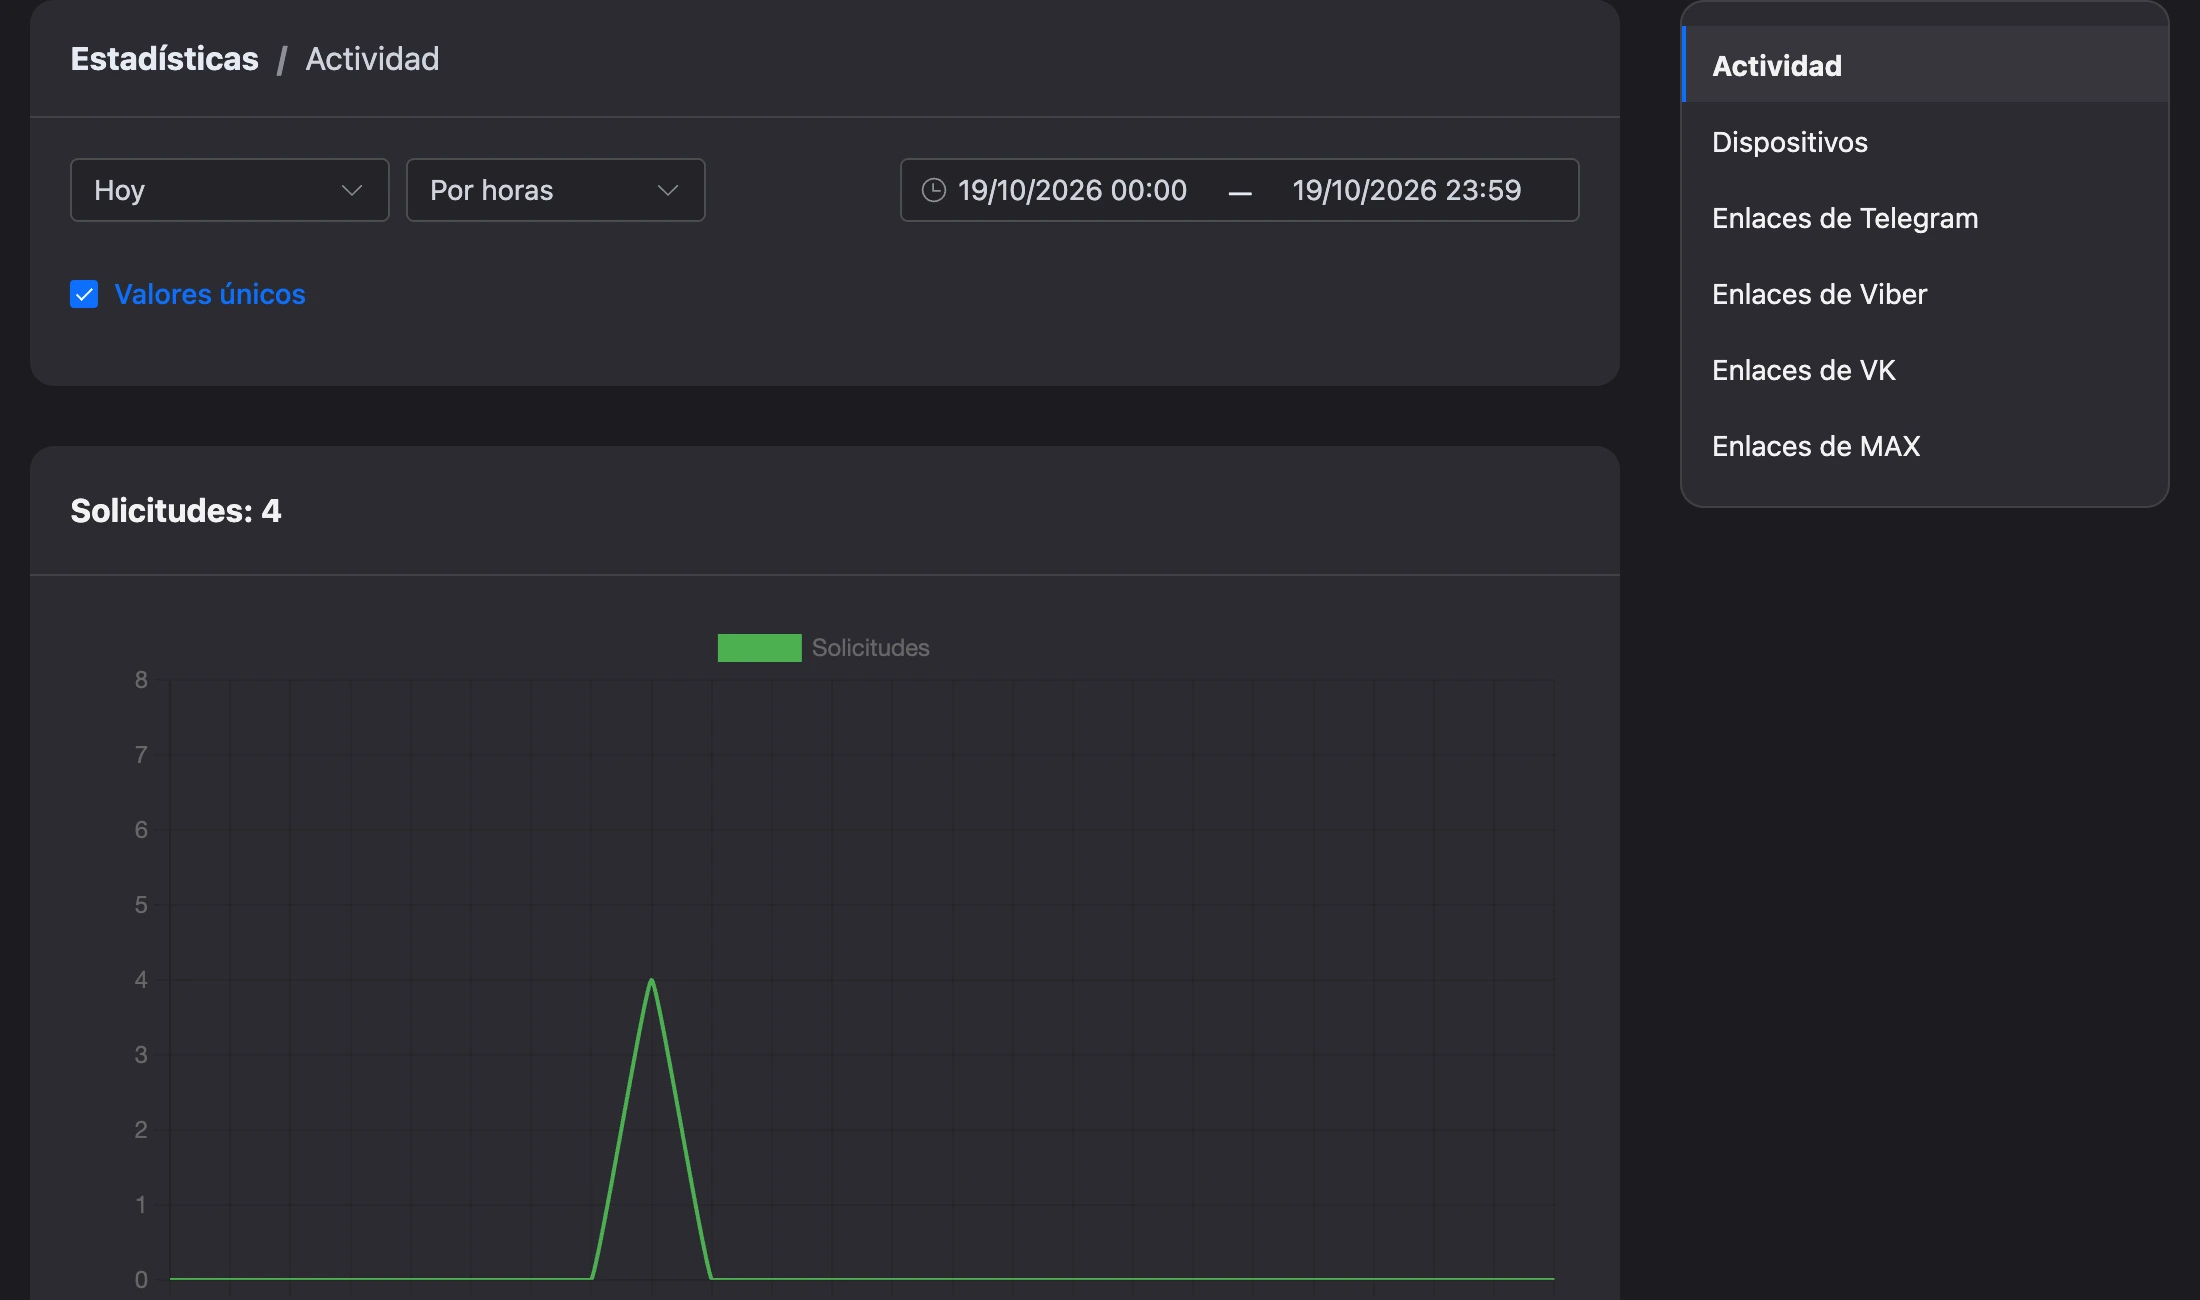
Task: Edit the end date 19/10/2026 23:59
Action: pyautogui.click(x=1406, y=190)
